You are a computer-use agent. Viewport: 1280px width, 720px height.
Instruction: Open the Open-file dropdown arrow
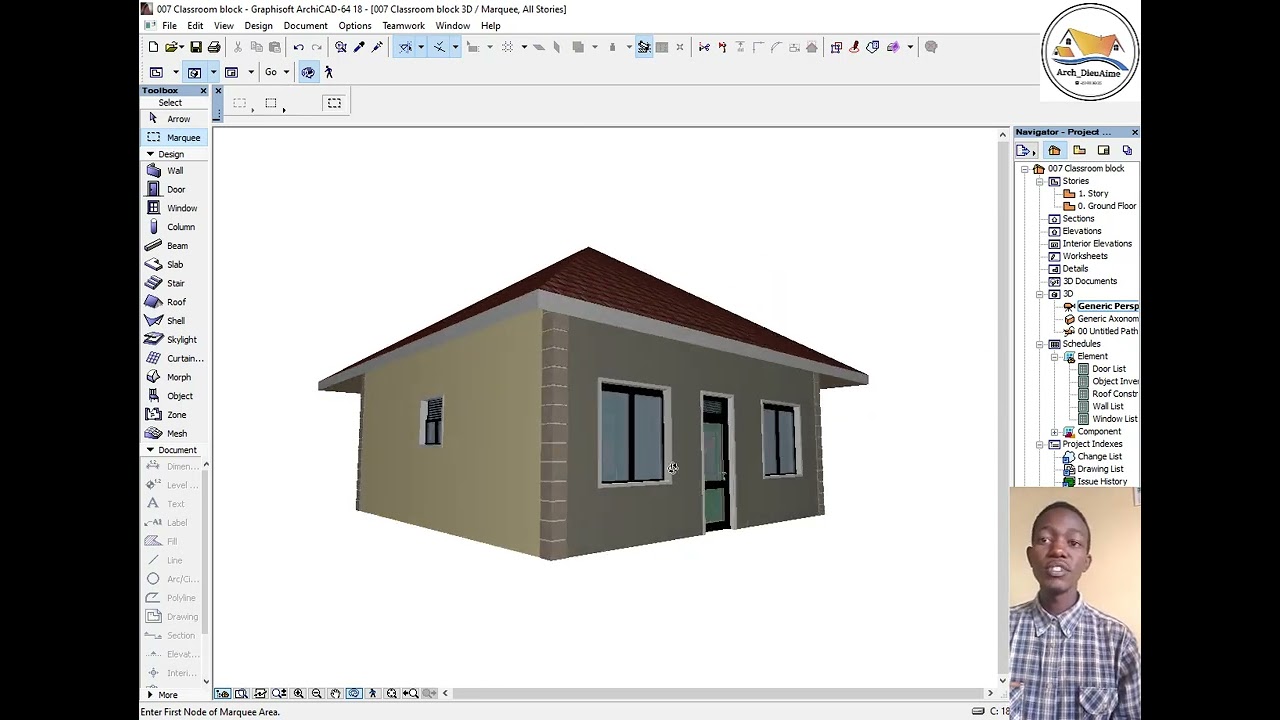184,47
